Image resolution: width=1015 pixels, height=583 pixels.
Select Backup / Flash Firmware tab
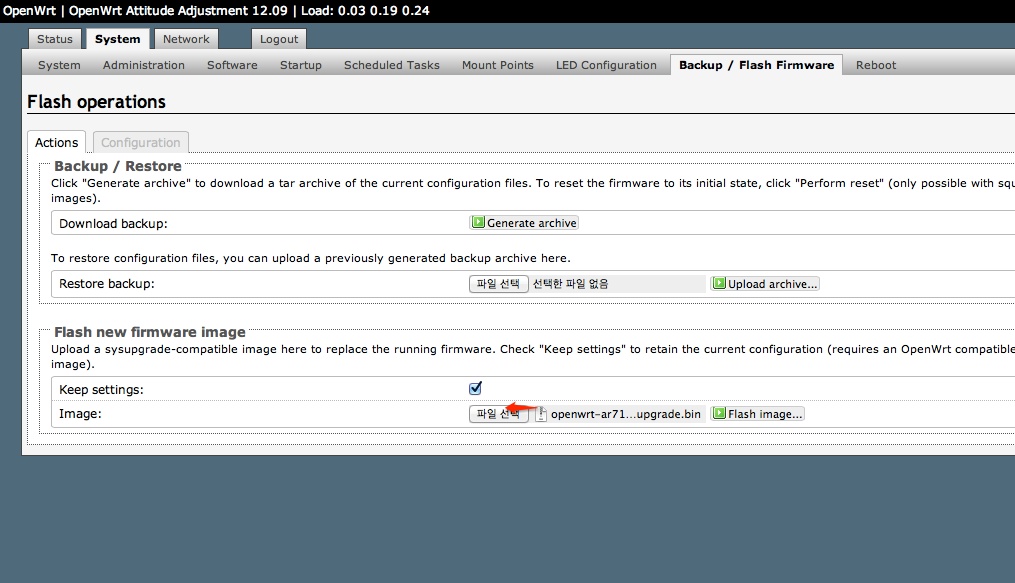pos(756,65)
